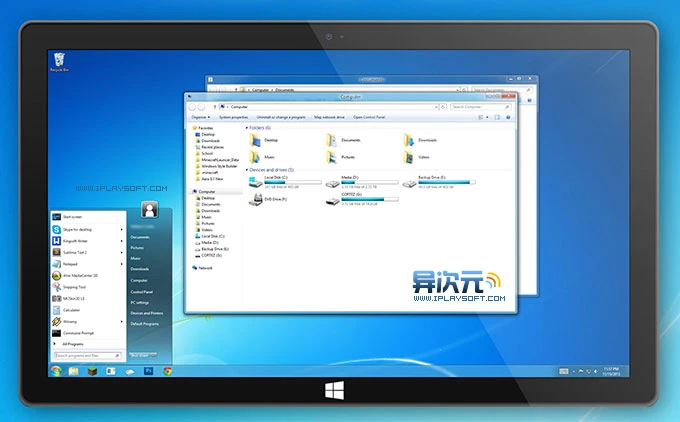Click Open Control Panel in toolbar
Viewport: 680px width, 422px height.
click(x=369, y=117)
